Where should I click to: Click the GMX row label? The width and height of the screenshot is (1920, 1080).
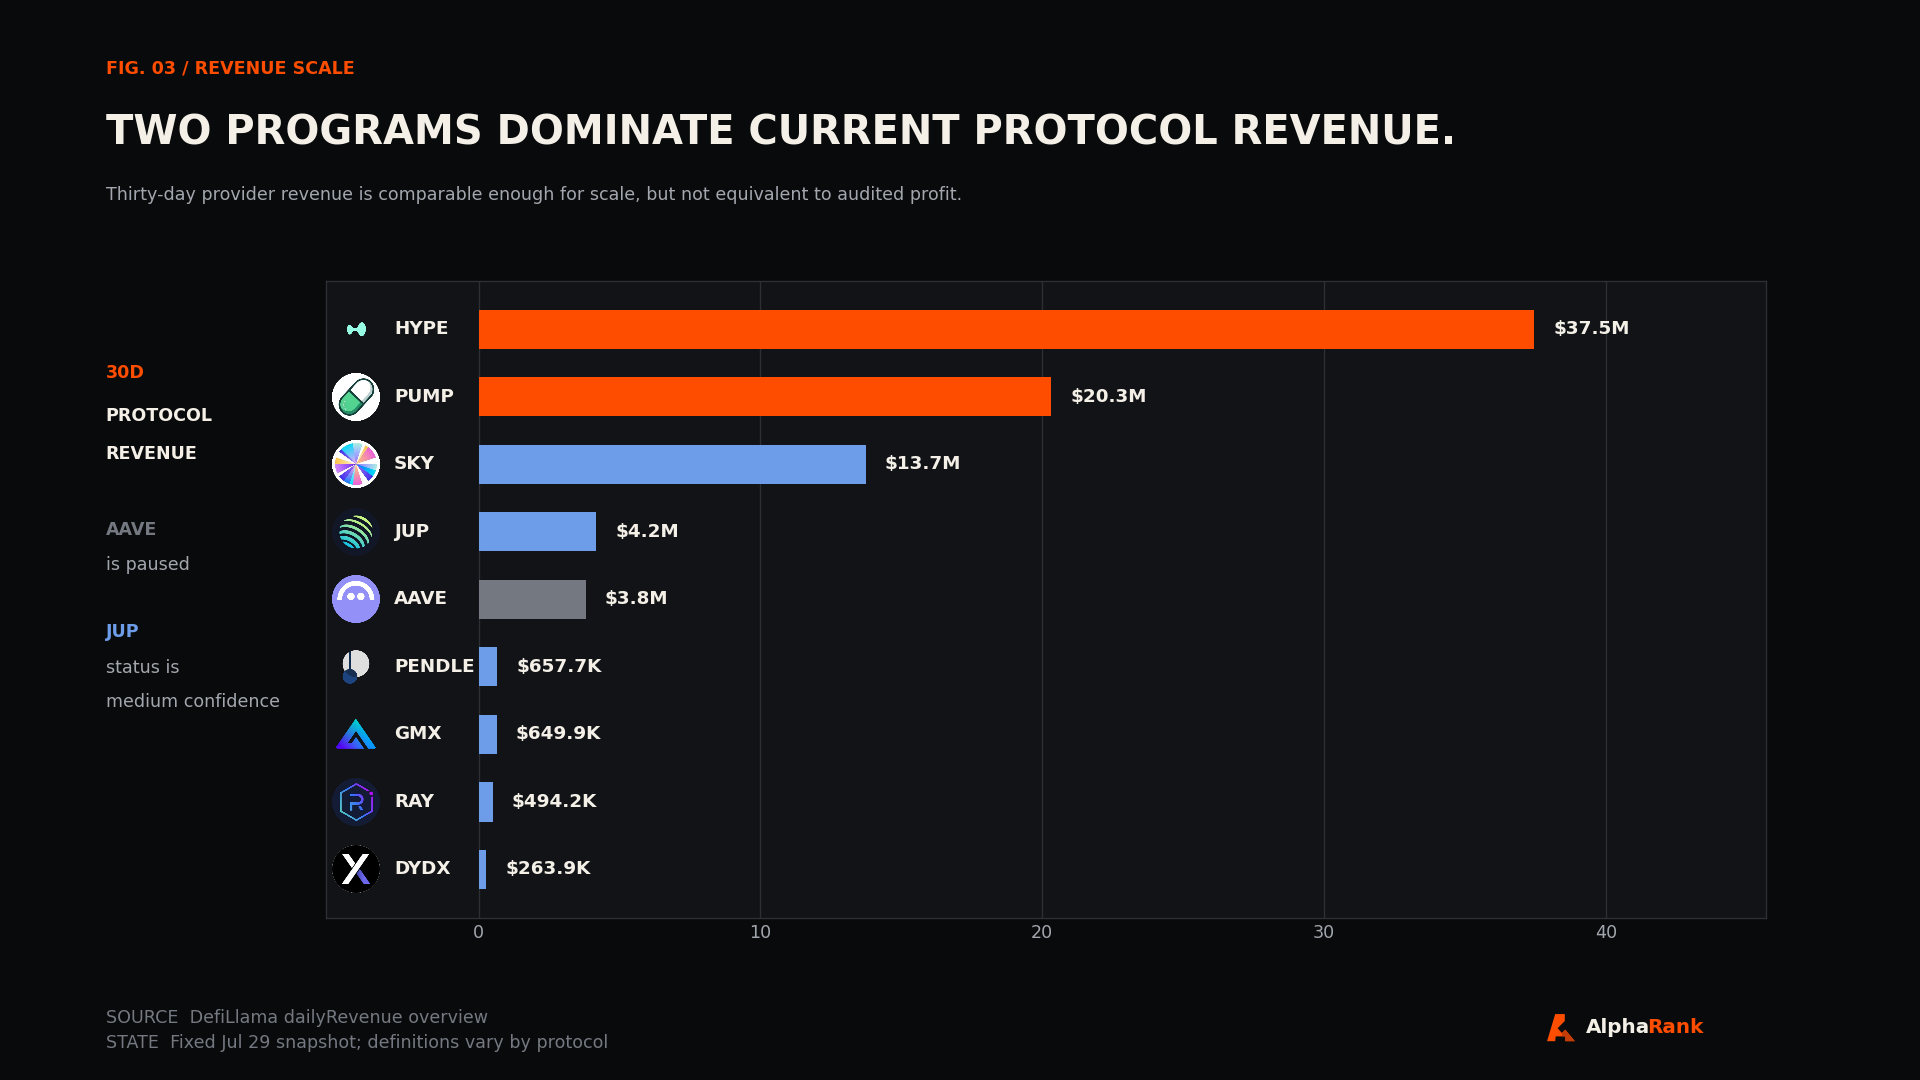coord(418,733)
